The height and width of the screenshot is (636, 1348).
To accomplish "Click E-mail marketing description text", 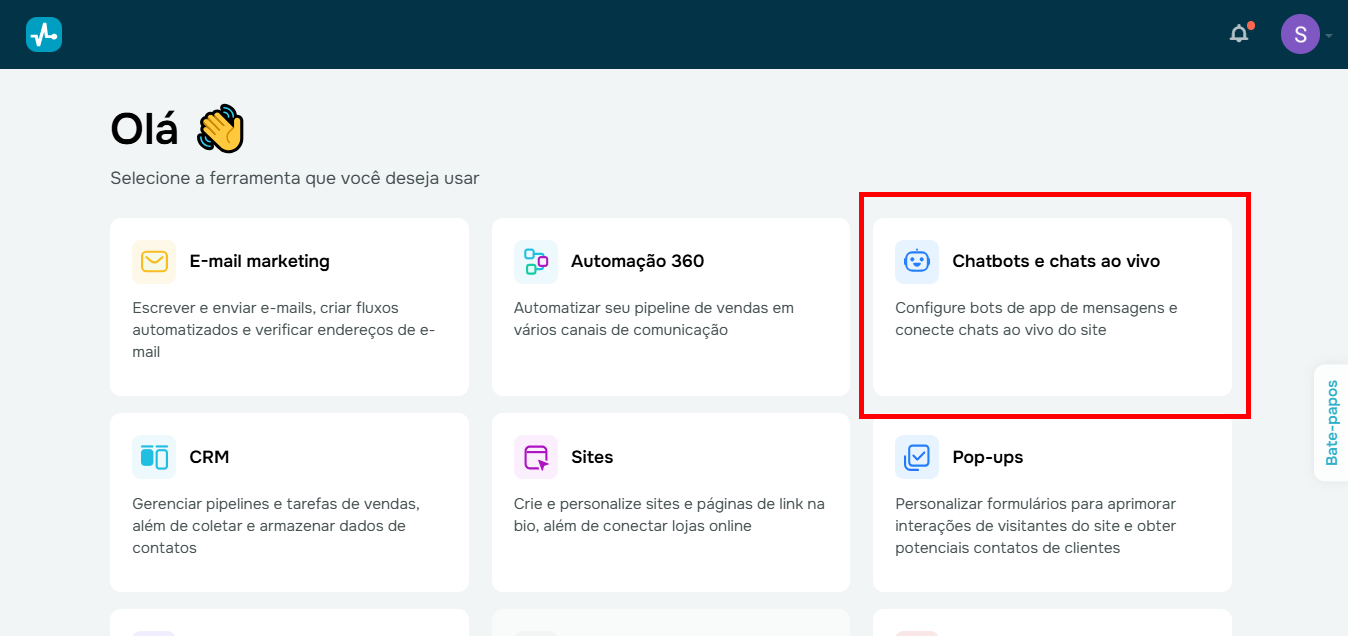I will coord(284,330).
